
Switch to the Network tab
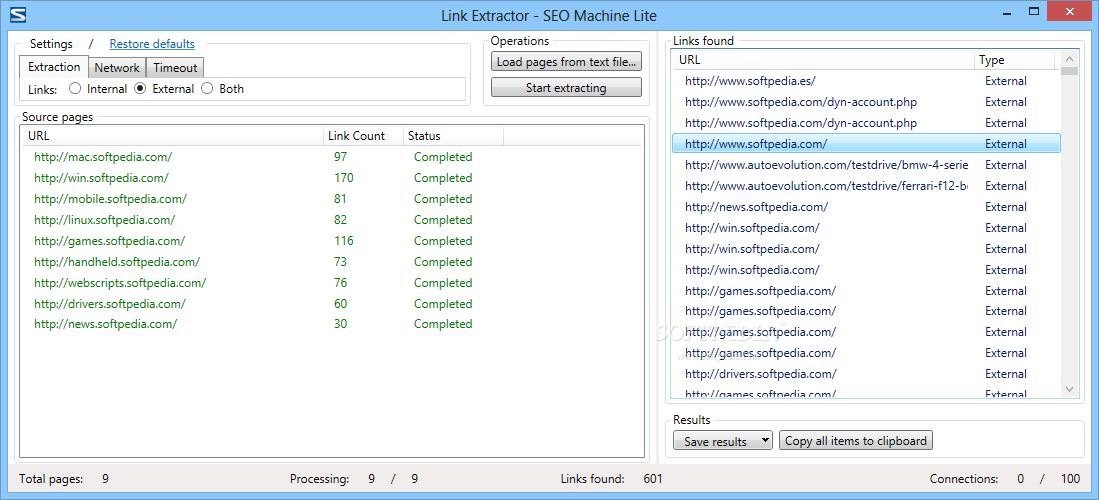tap(117, 68)
